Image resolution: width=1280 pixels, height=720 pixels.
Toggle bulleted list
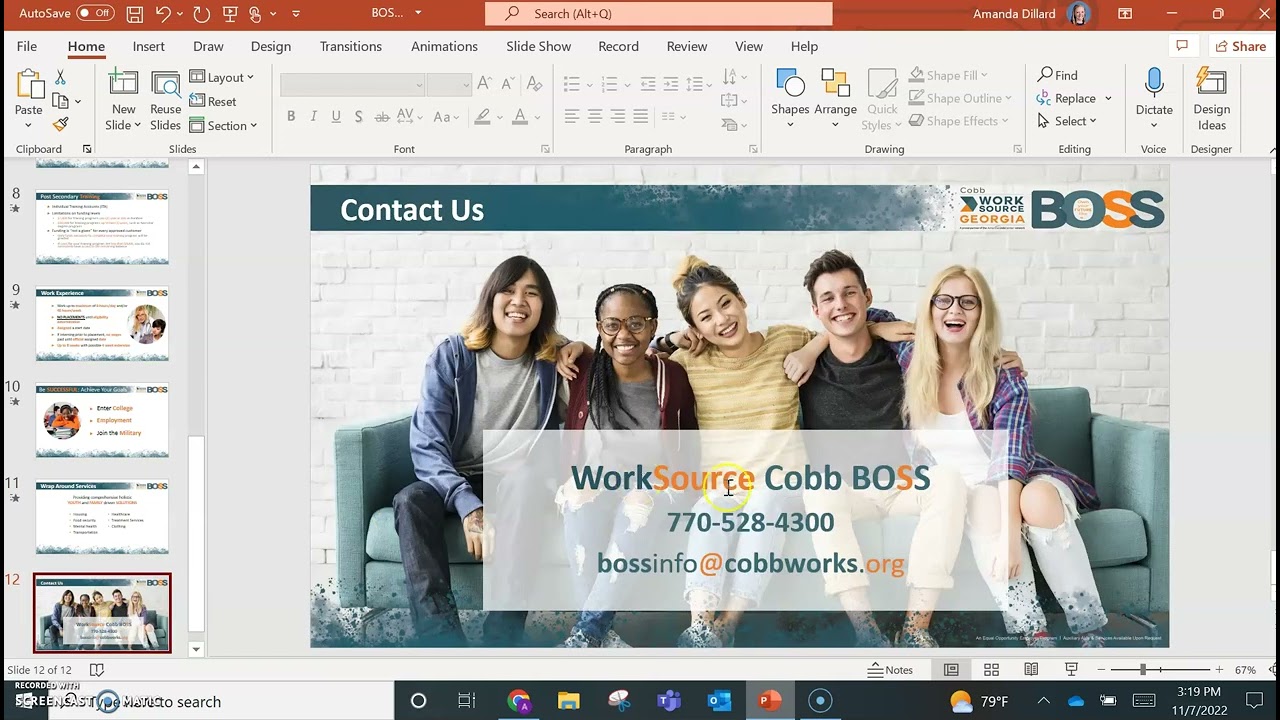point(572,84)
